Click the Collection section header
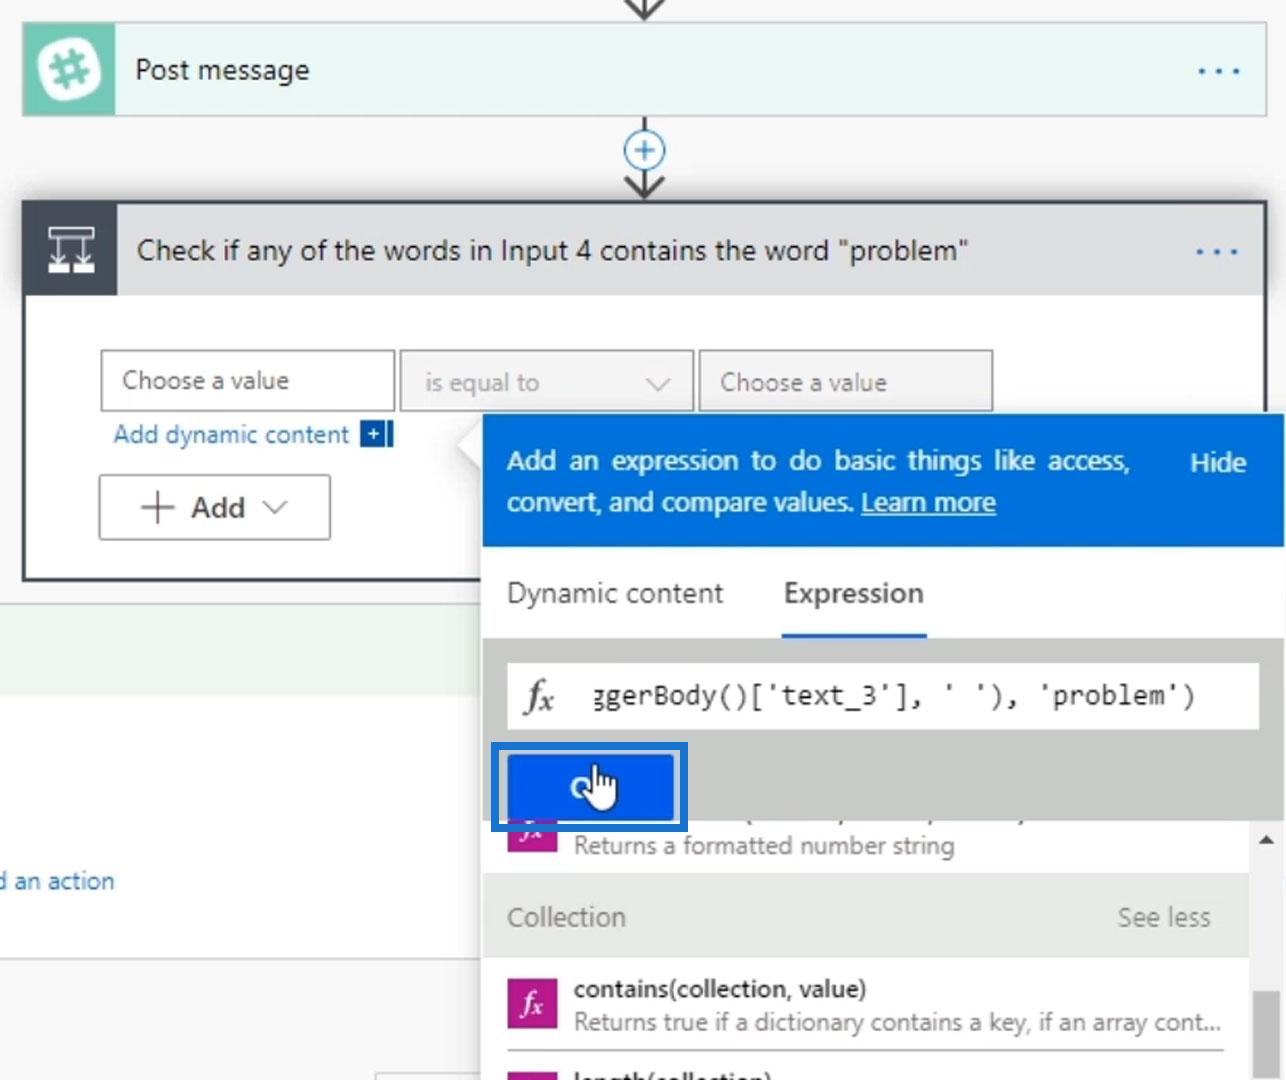Viewport: 1286px width, 1080px height. click(866, 917)
